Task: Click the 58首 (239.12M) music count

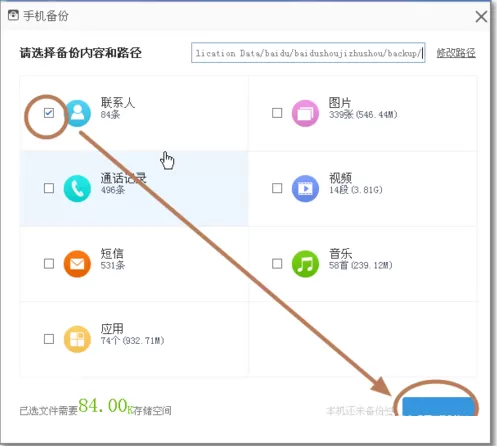Action: (x=361, y=265)
